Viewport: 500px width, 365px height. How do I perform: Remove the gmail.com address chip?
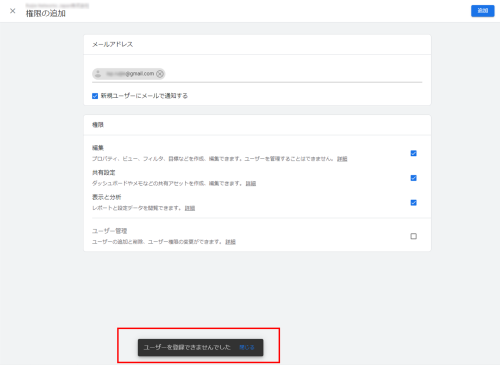(160, 74)
